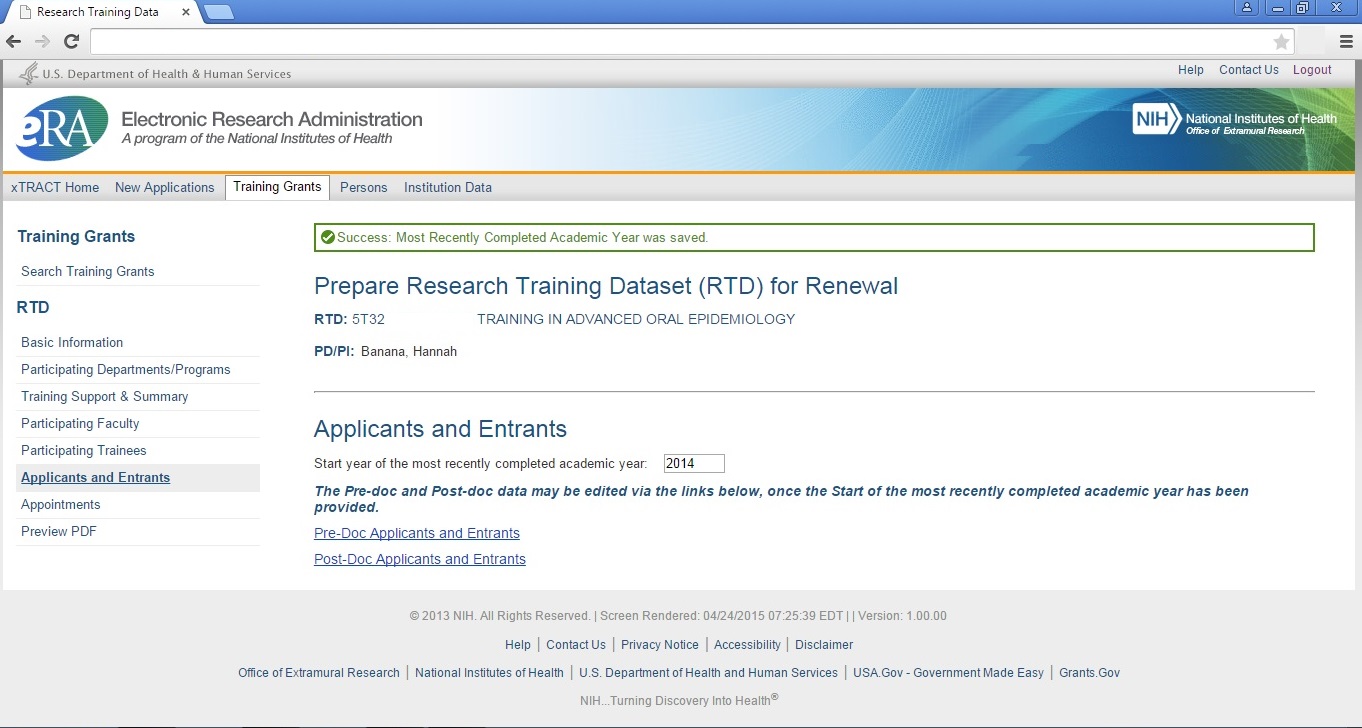The width and height of the screenshot is (1362, 728).
Task: Click the success message about Academic Year saved
Action: (522, 238)
